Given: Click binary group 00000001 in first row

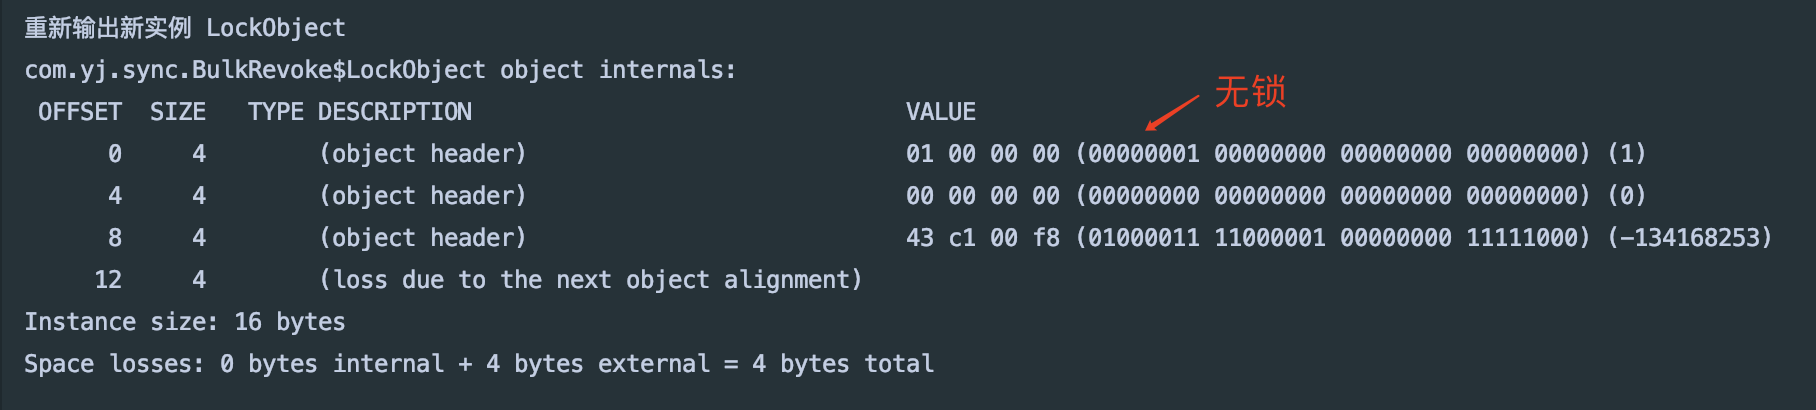Looking at the screenshot, I should [x=1143, y=154].
